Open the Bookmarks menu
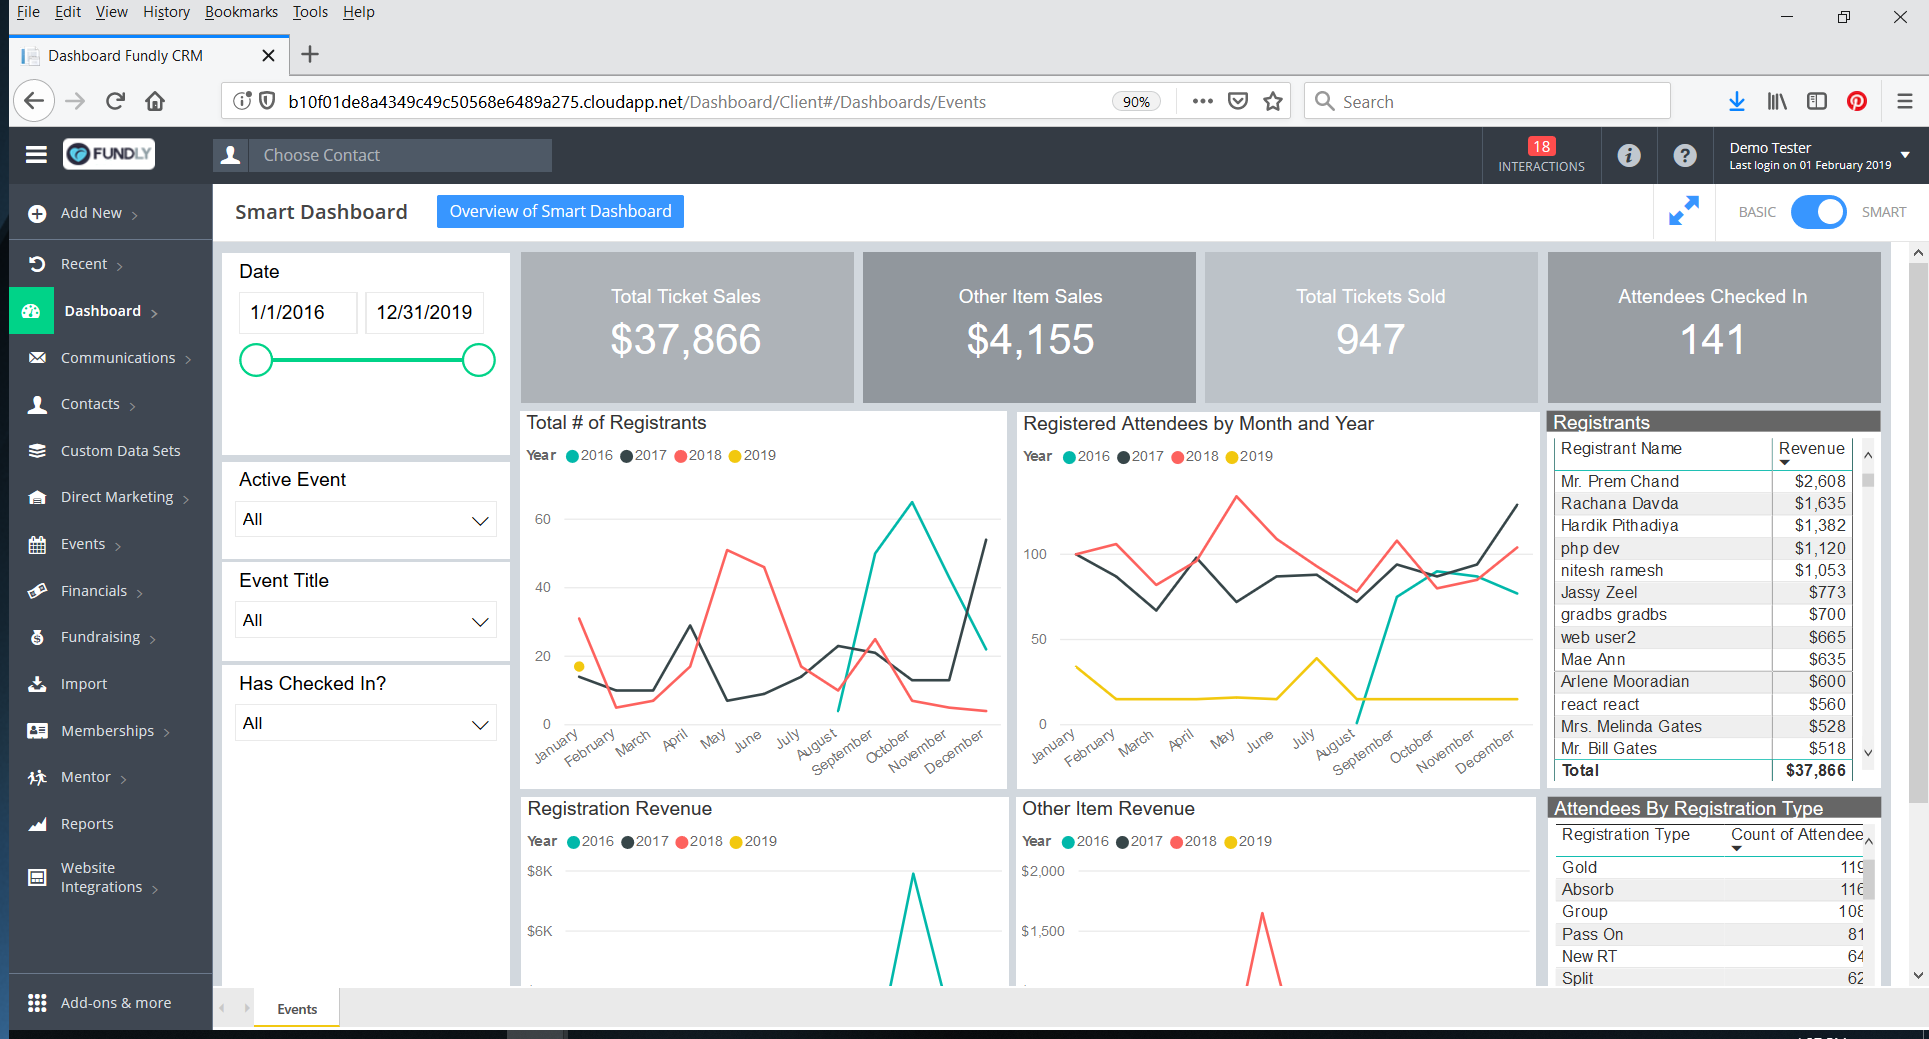 click(241, 12)
